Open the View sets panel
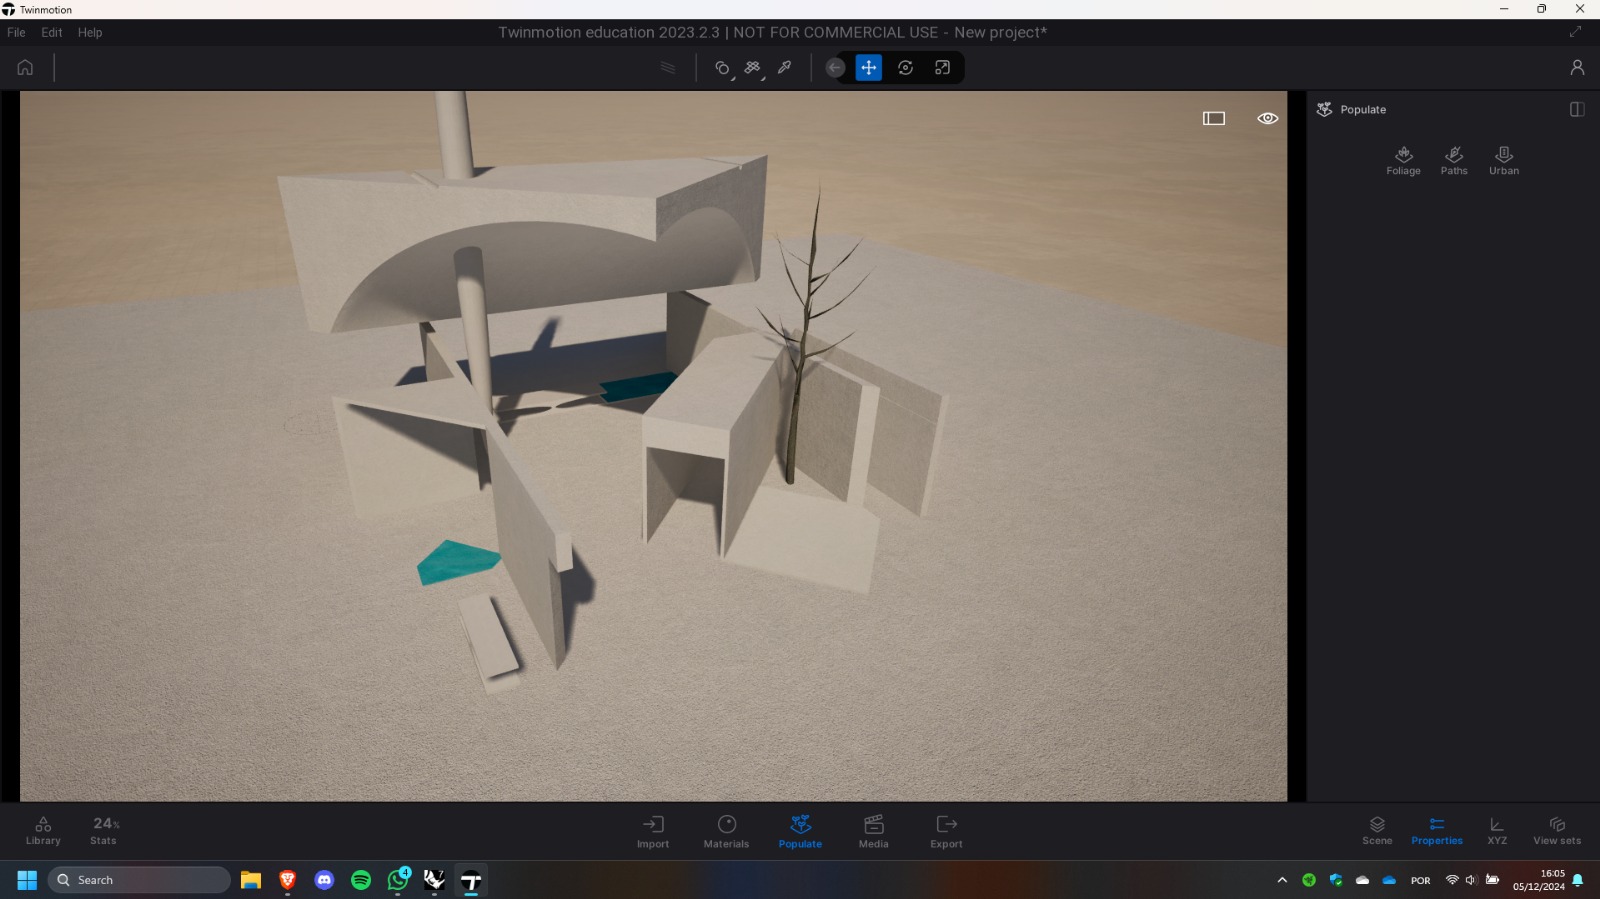1600x899 pixels. tap(1557, 831)
